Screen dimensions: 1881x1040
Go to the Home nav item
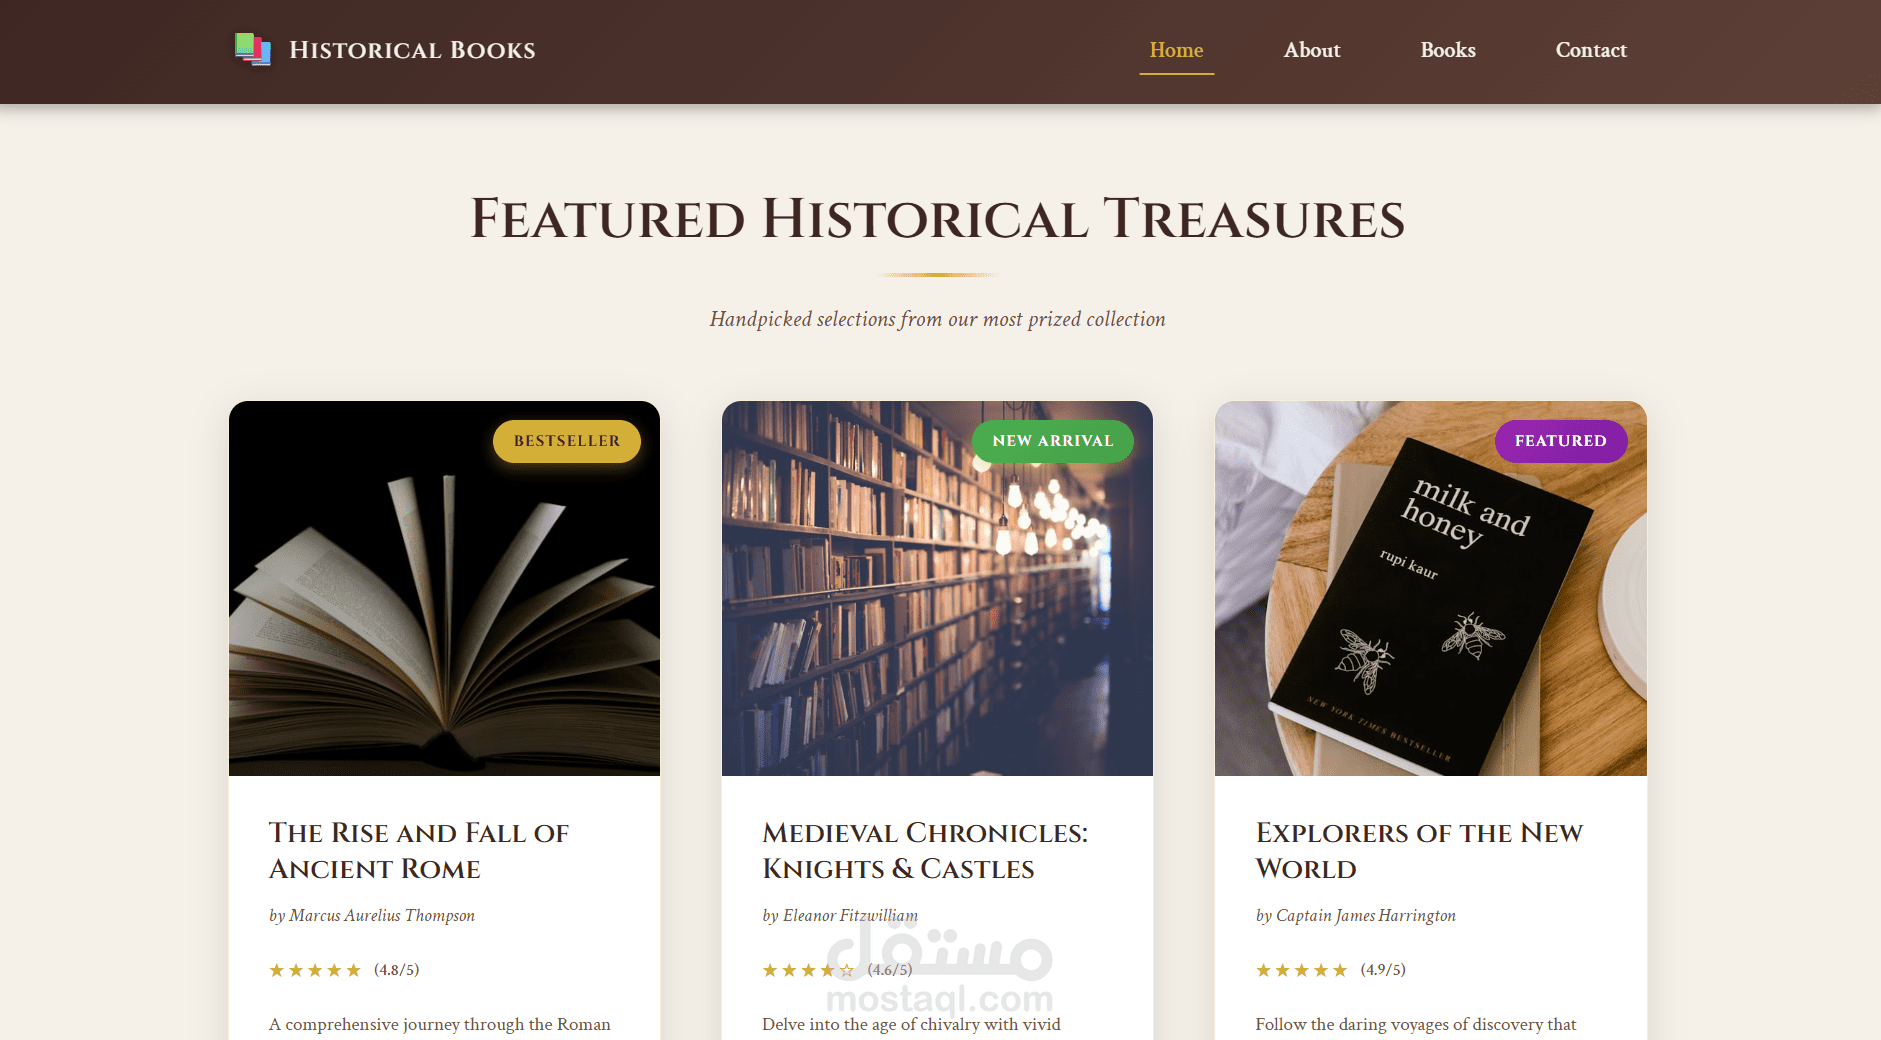[1176, 50]
